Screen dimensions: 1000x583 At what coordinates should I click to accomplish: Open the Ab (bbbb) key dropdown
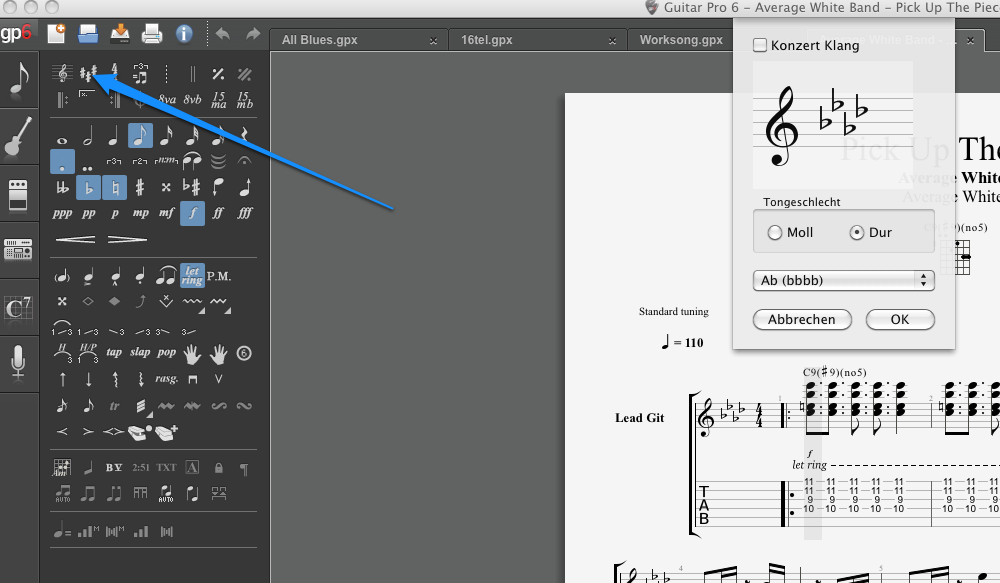click(844, 281)
